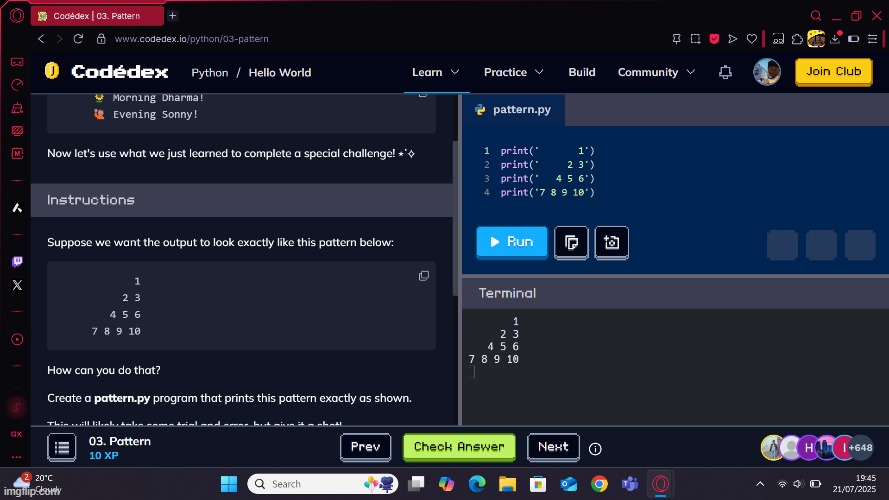Screen dimensions: 889x500
Task: Open X (Twitter) in Opera sidebar
Action: click(x=17, y=285)
